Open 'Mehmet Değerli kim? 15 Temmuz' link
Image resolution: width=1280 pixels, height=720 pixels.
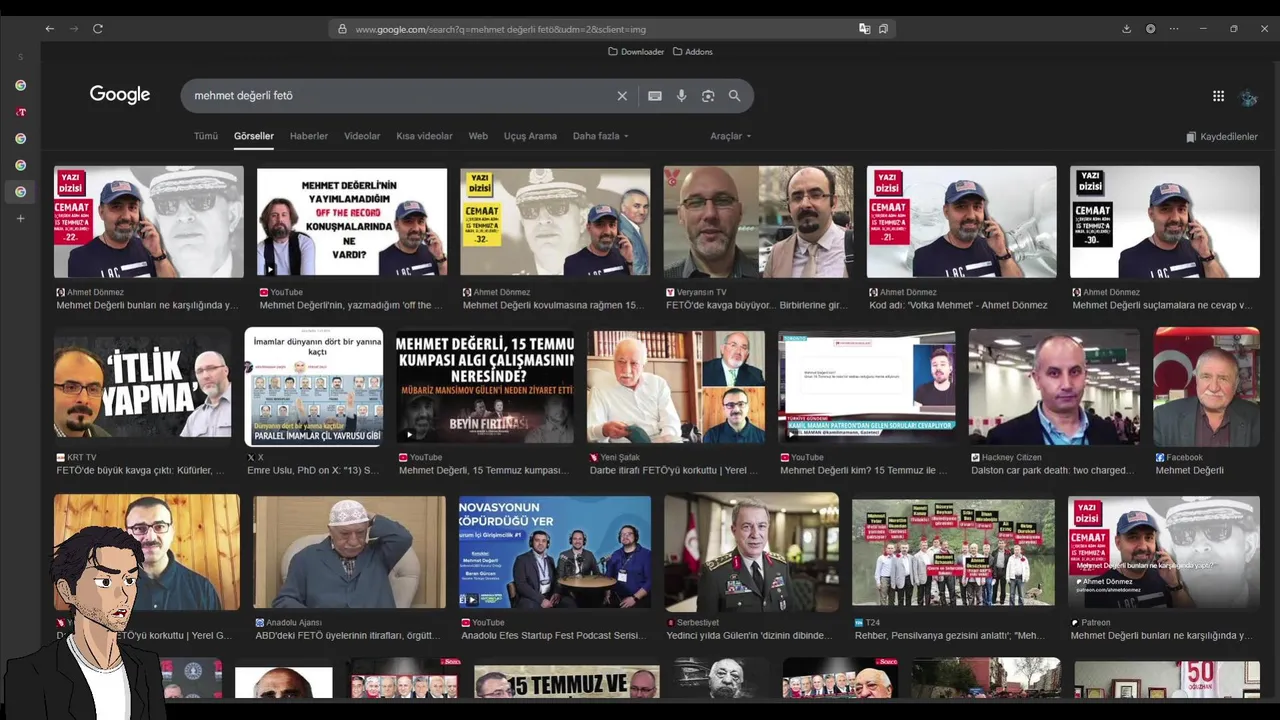pyautogui.click(x=864, y=470)
